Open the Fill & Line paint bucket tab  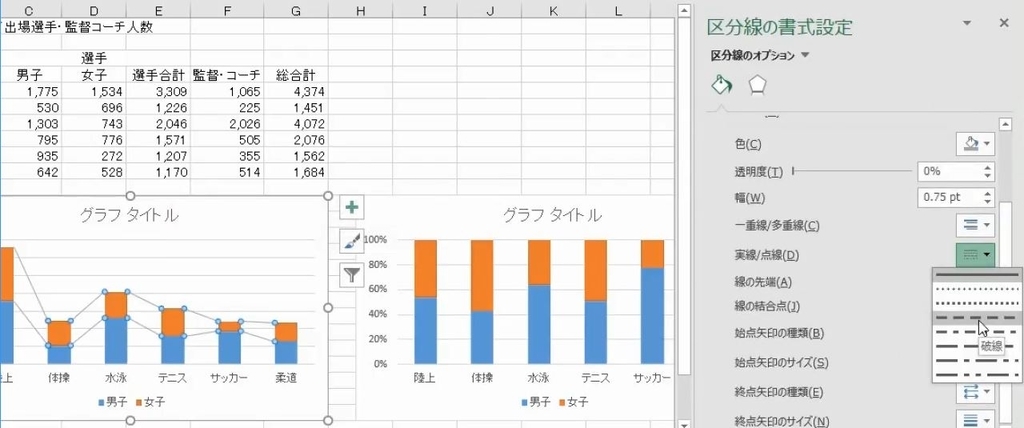[721, 84]
